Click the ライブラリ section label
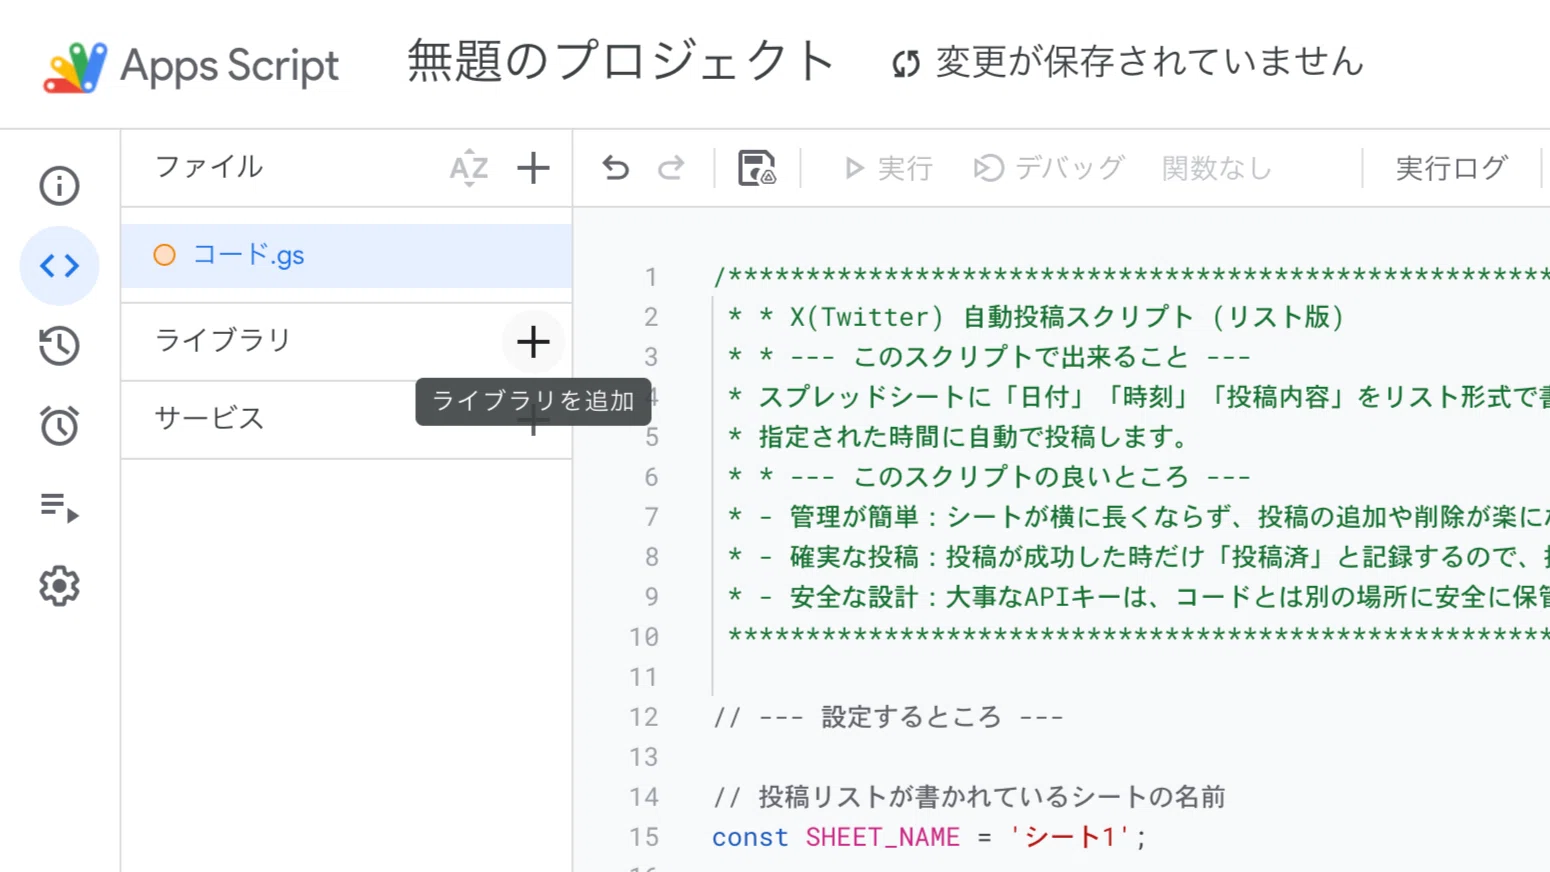Image resolution: width=1550 pixels, height=872 pixels. (x=222, y=341)
